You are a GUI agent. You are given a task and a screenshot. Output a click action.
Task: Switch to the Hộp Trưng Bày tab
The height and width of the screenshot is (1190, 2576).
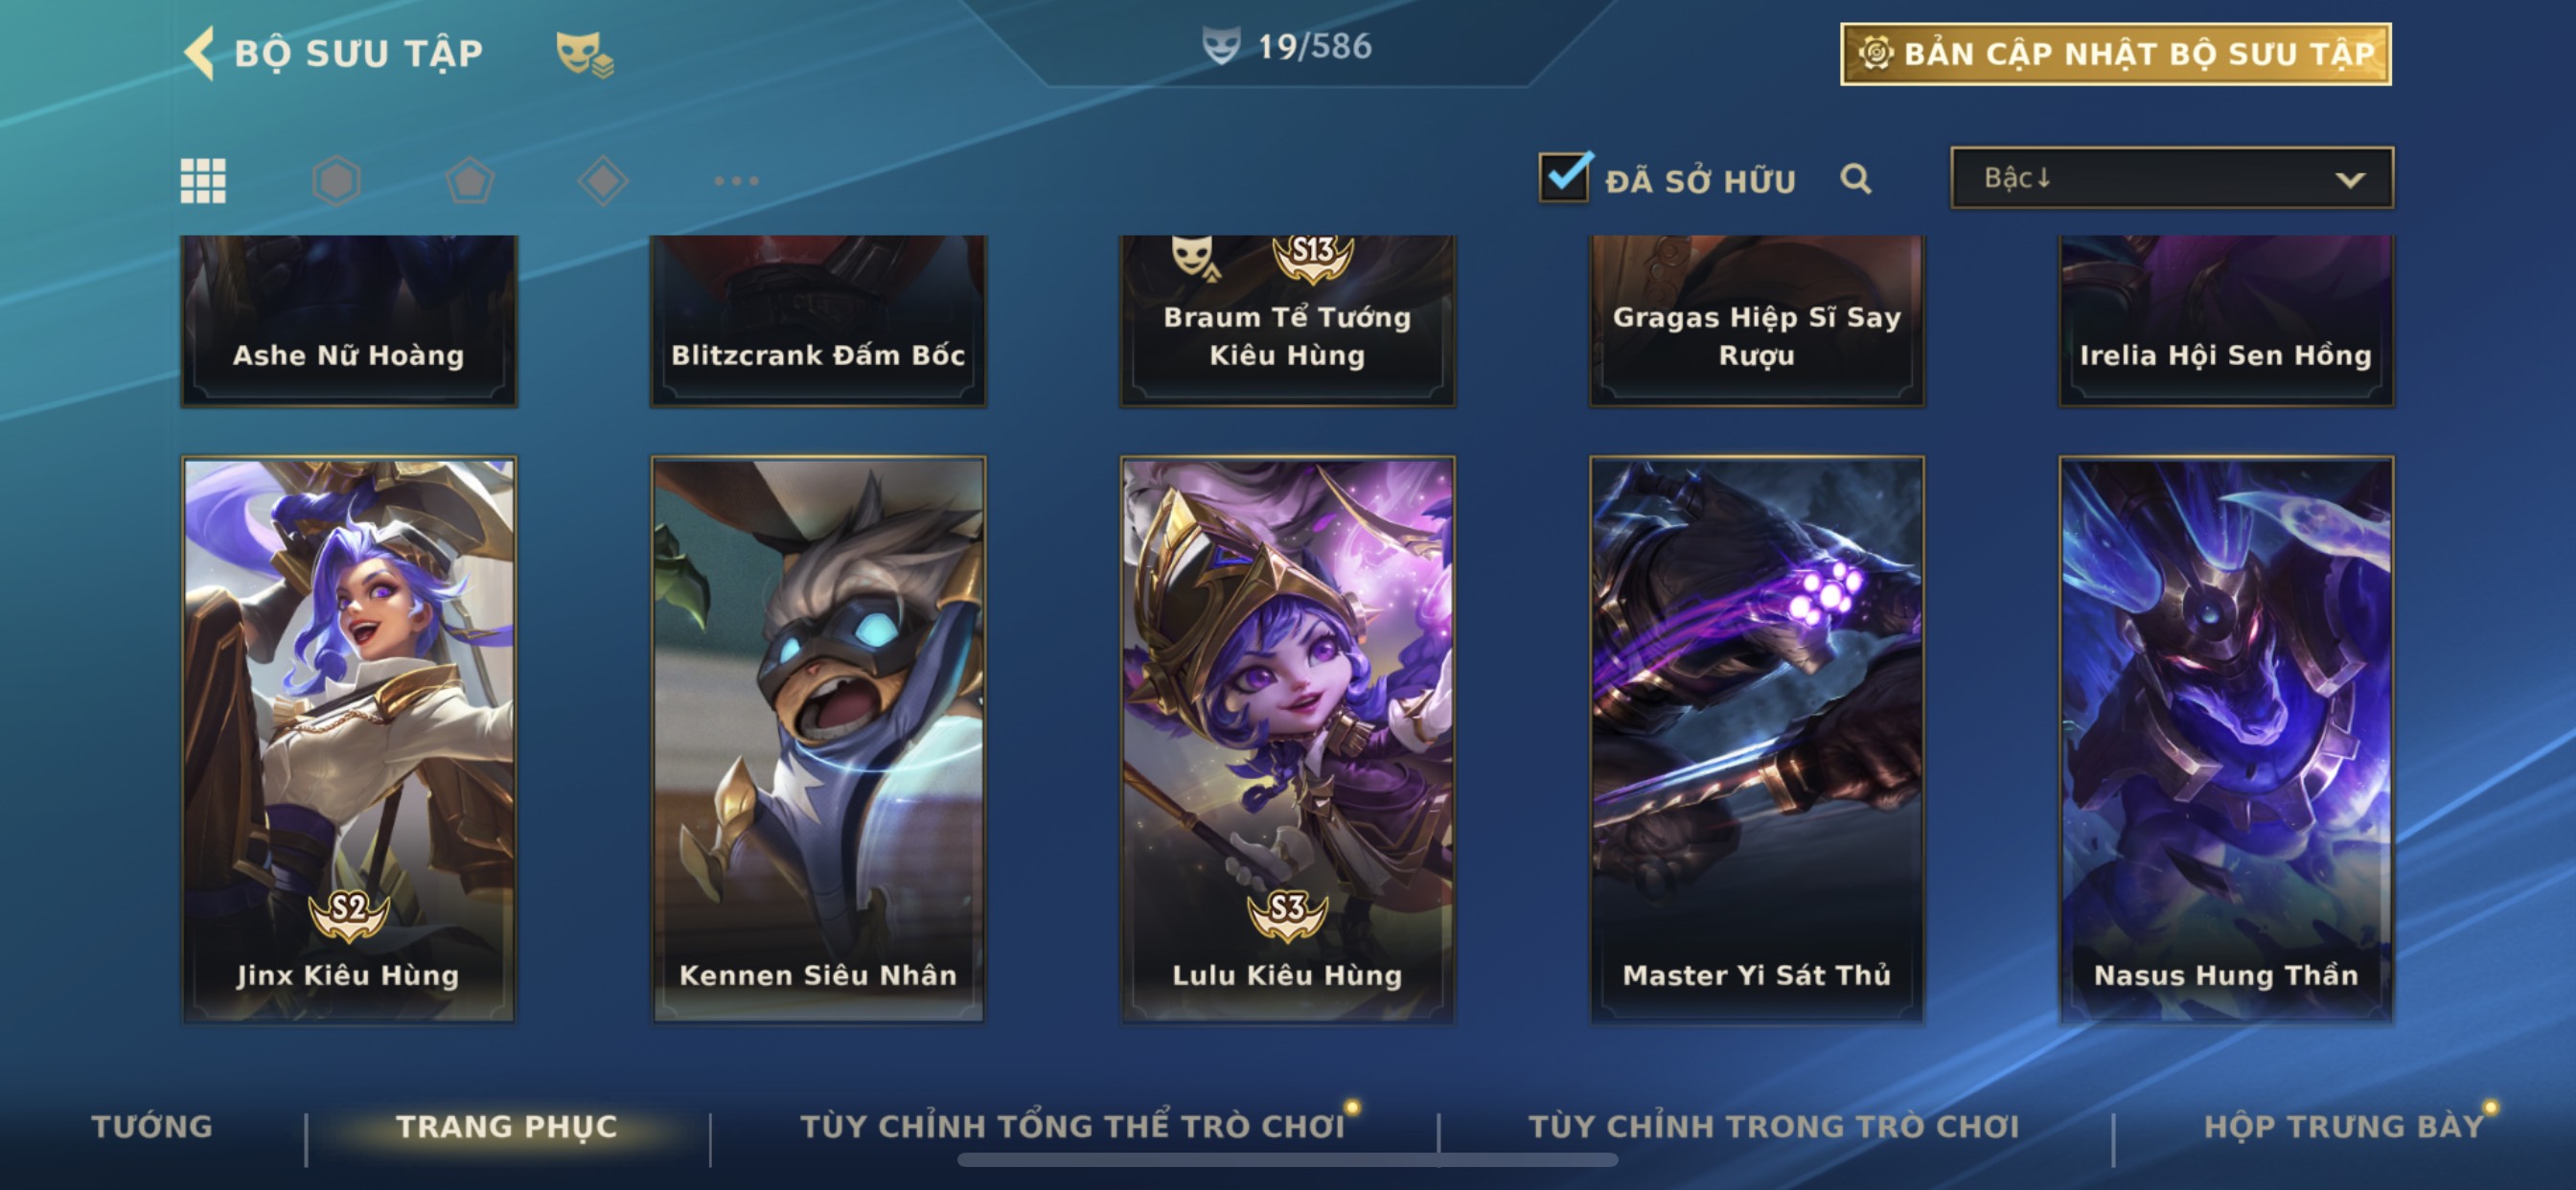(2344, 1126)
